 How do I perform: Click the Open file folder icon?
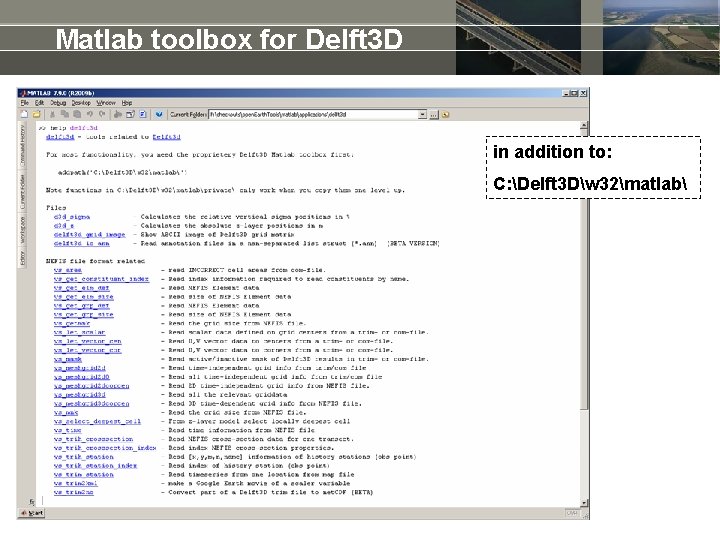click(x=36, y=114)
